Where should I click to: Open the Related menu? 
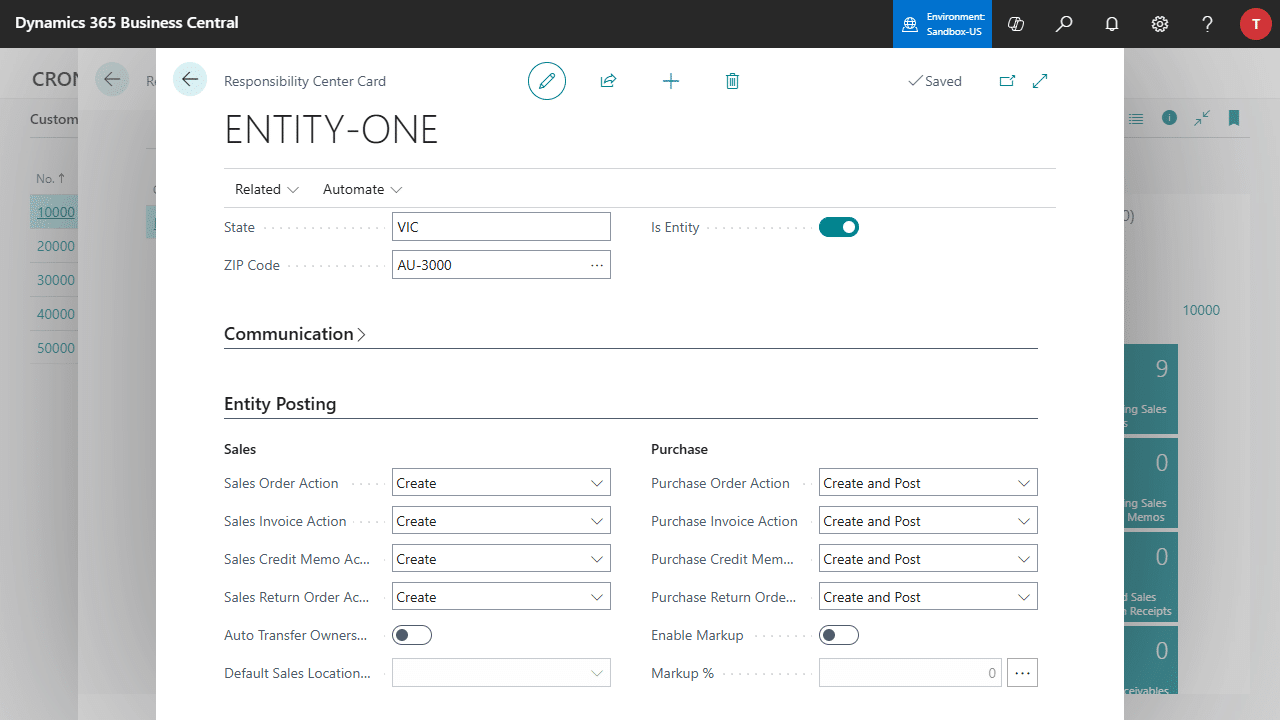point(267,189)
